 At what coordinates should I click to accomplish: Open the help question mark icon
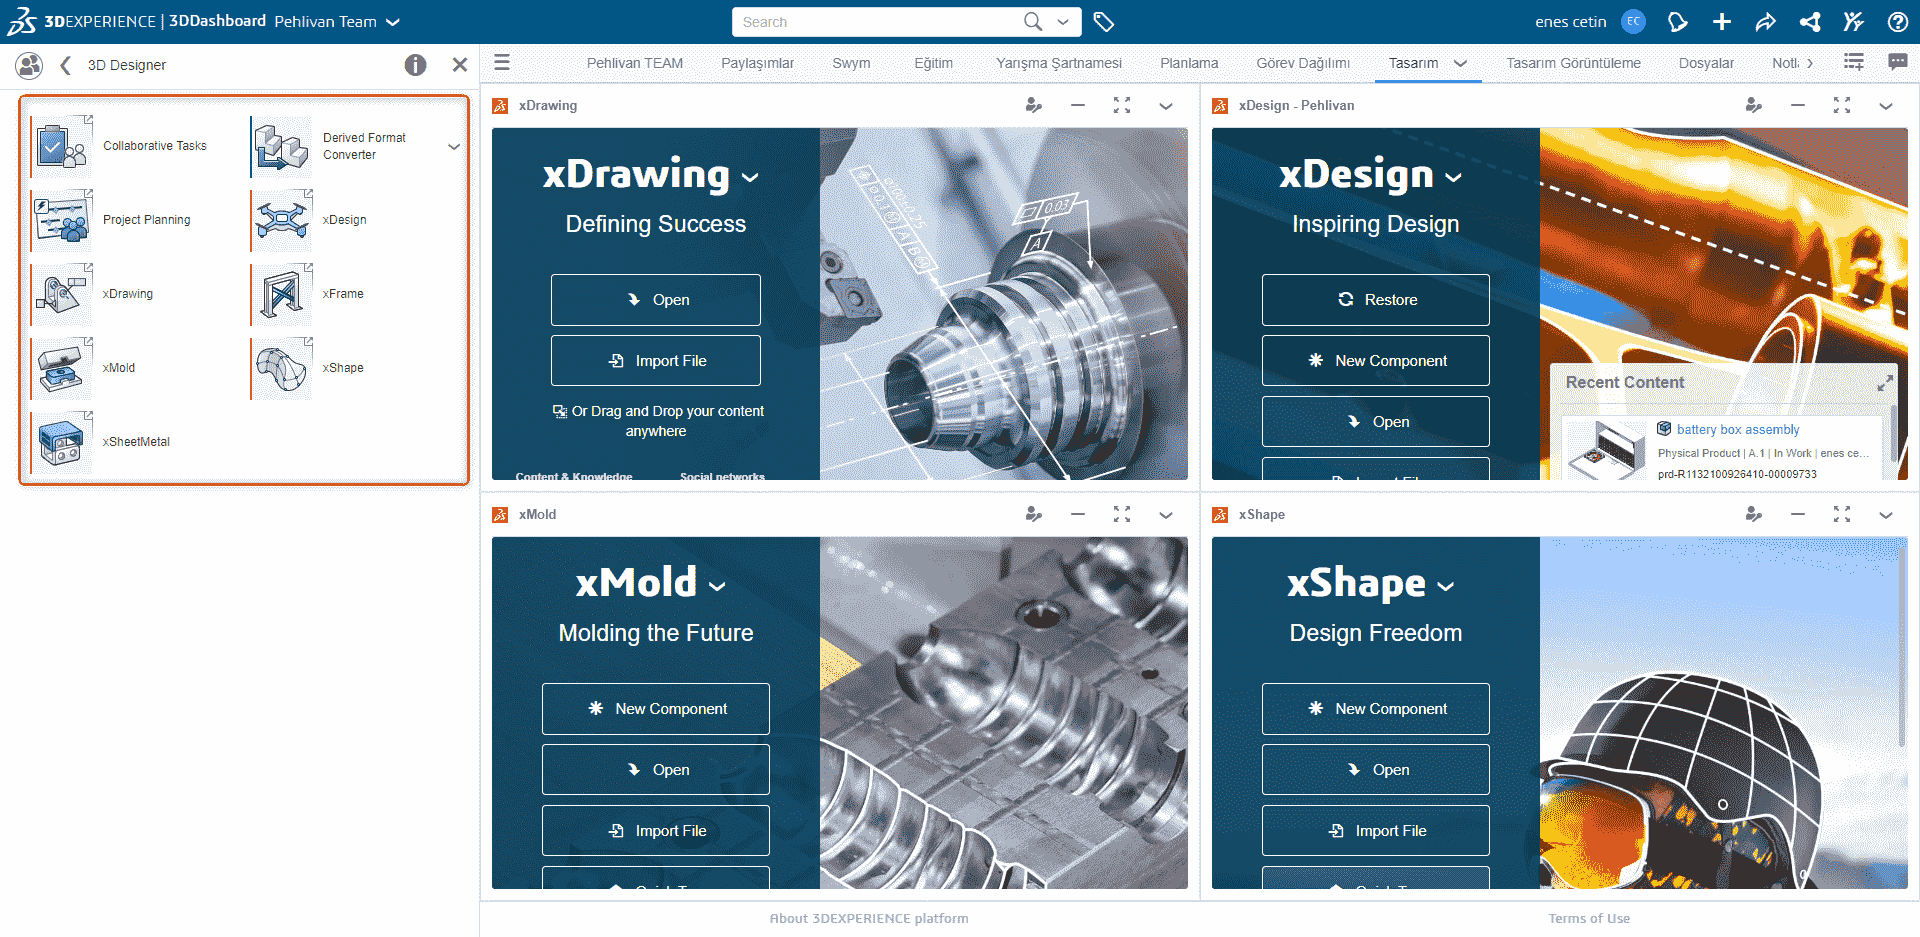click(1898, 22)
